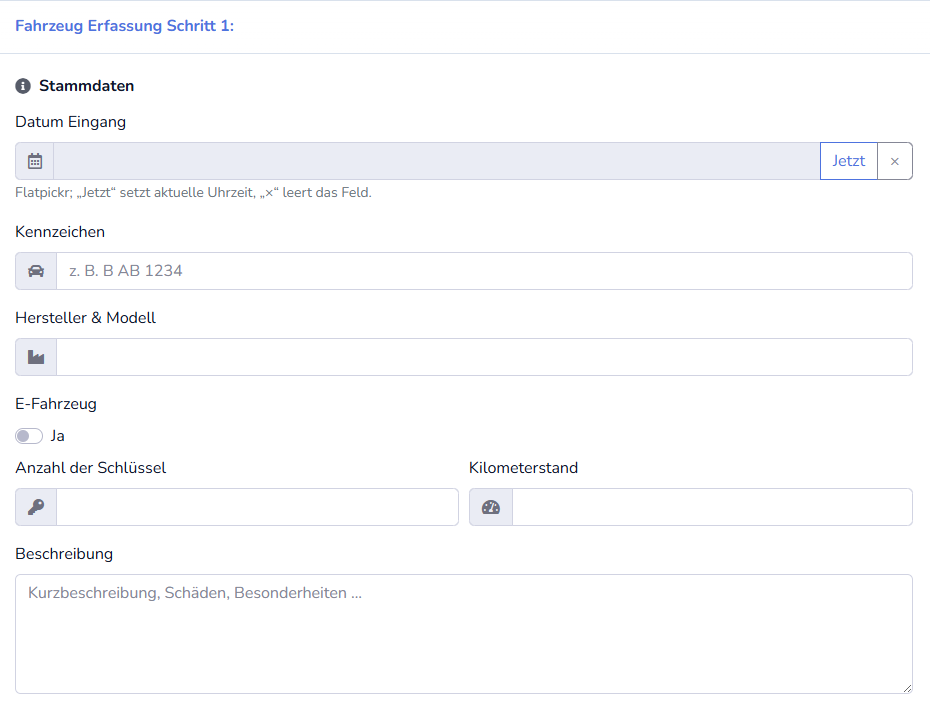This screenshot has width=930, height=727.
Task: Click the Stammdaten section heading
Action: tap(86, 86)
